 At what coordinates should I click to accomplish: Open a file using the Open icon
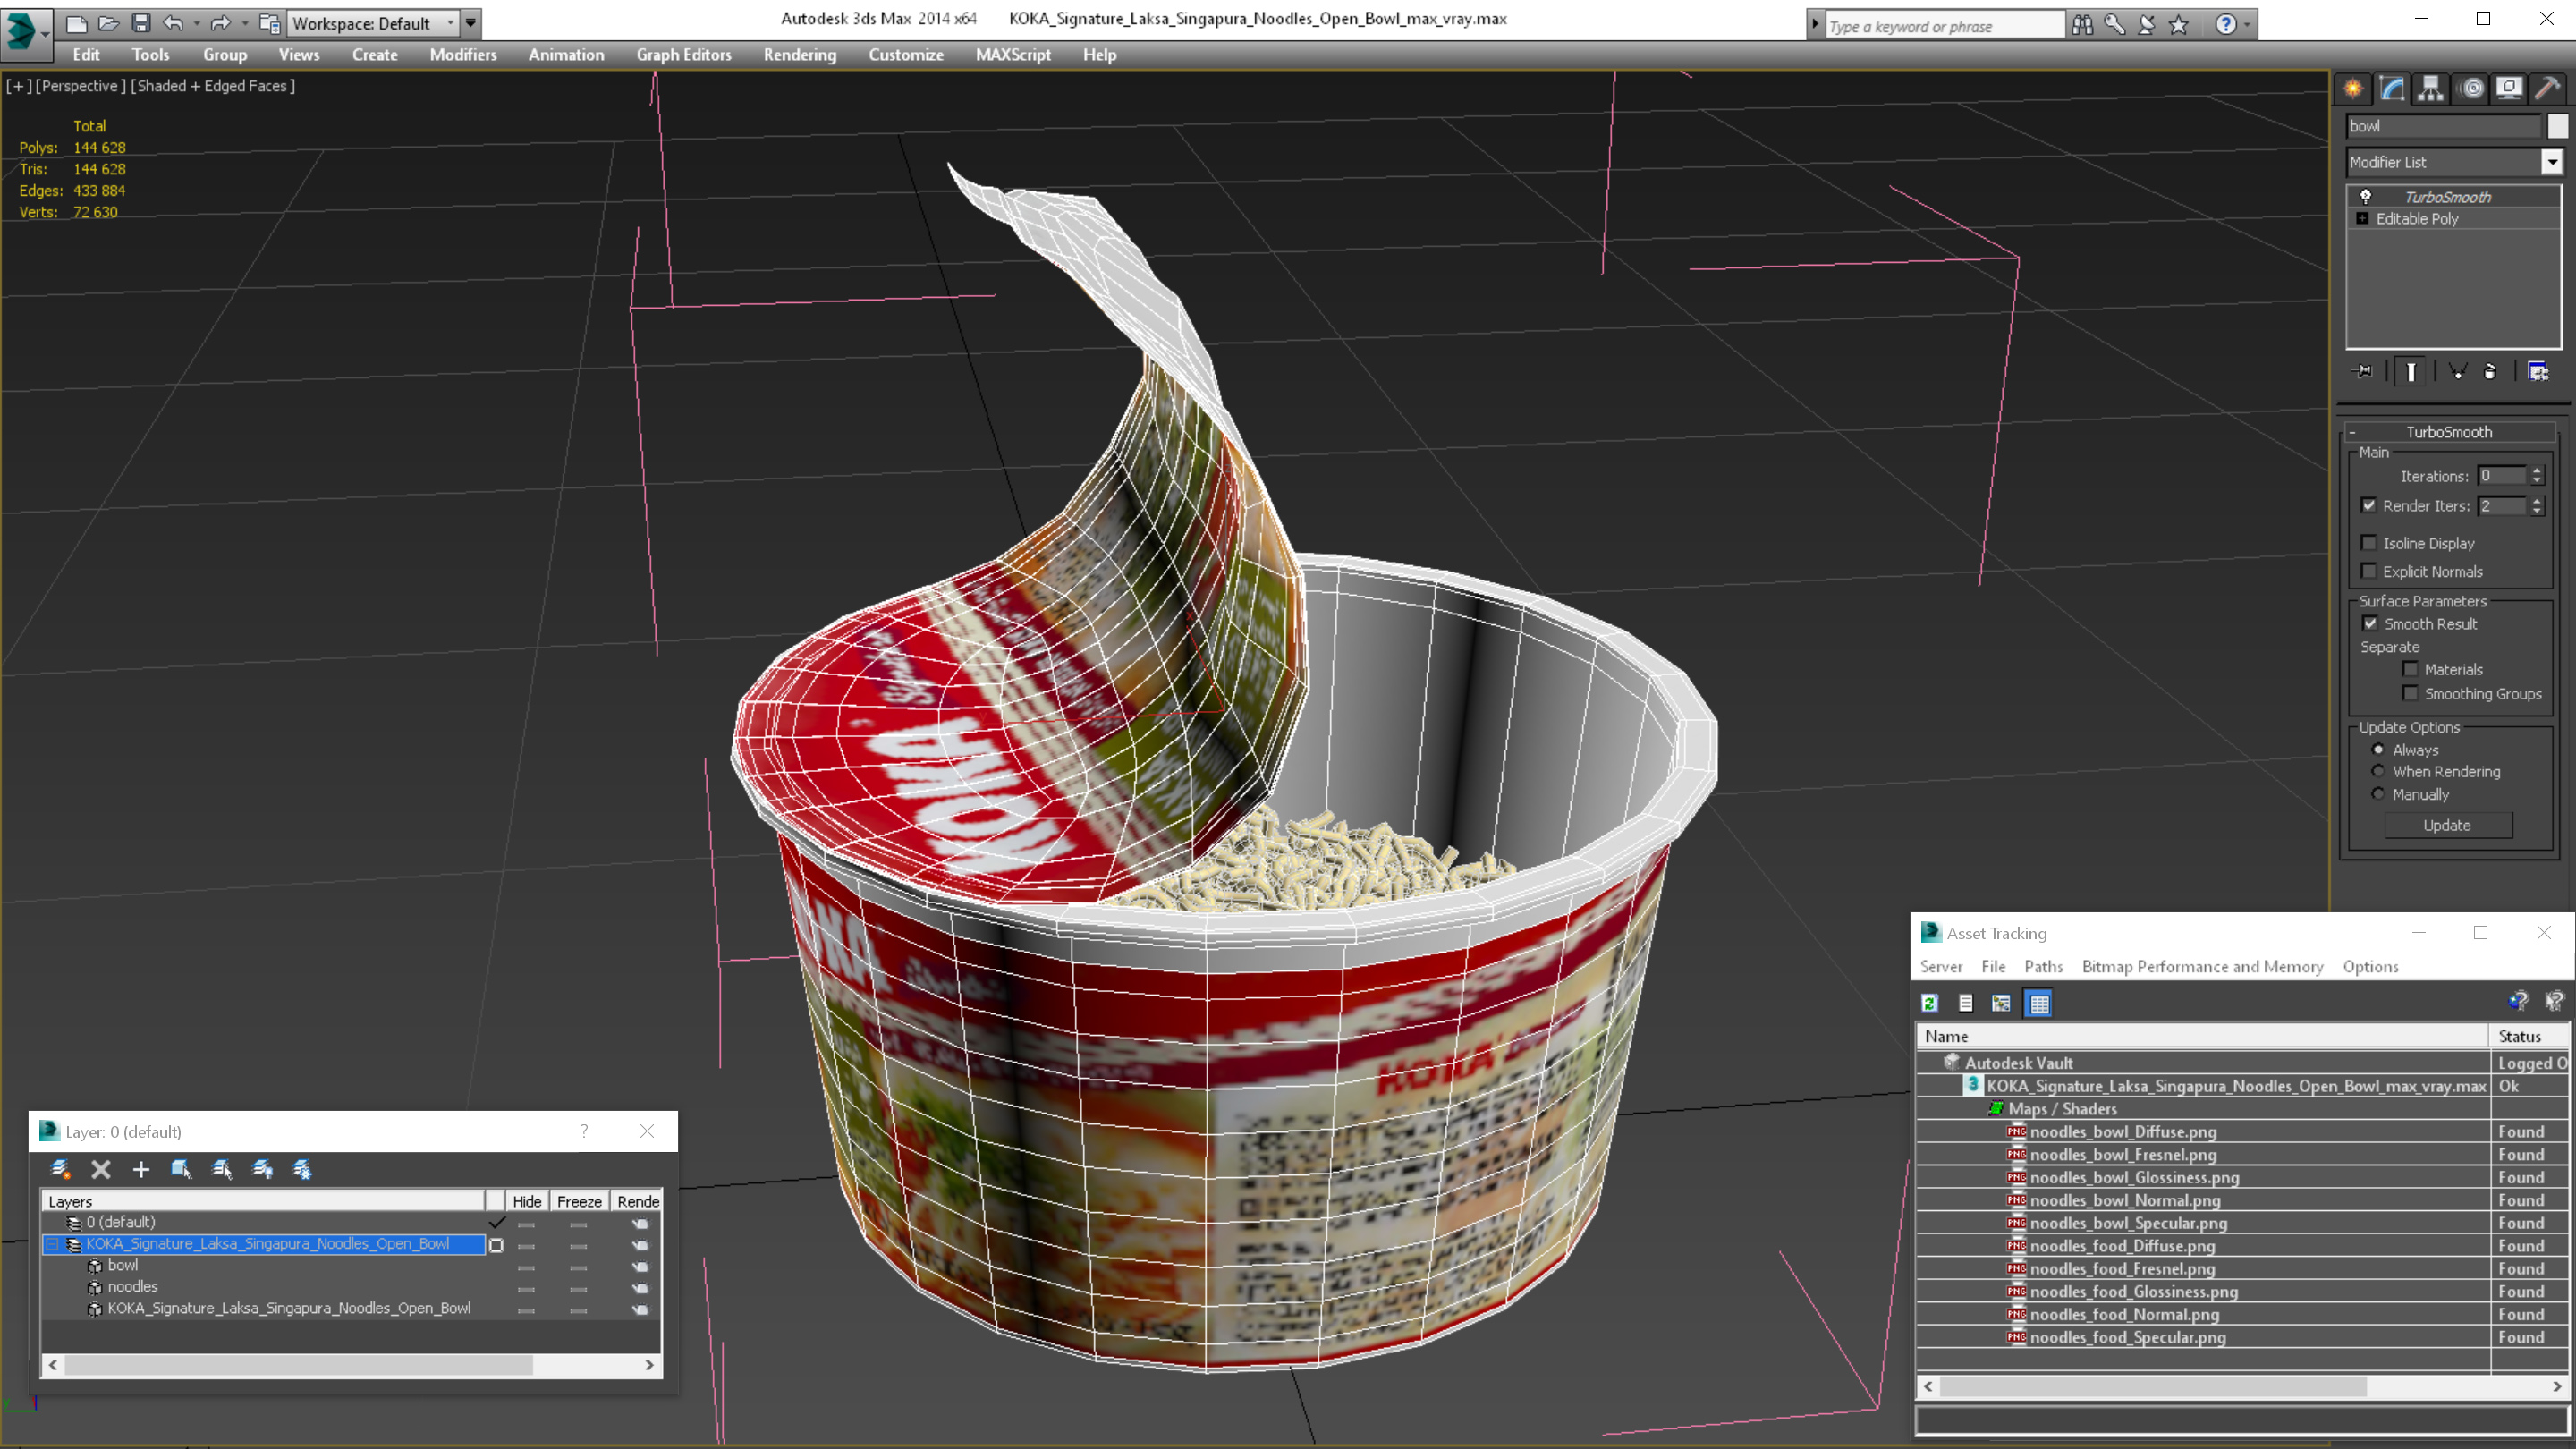[x=108, y=23]
